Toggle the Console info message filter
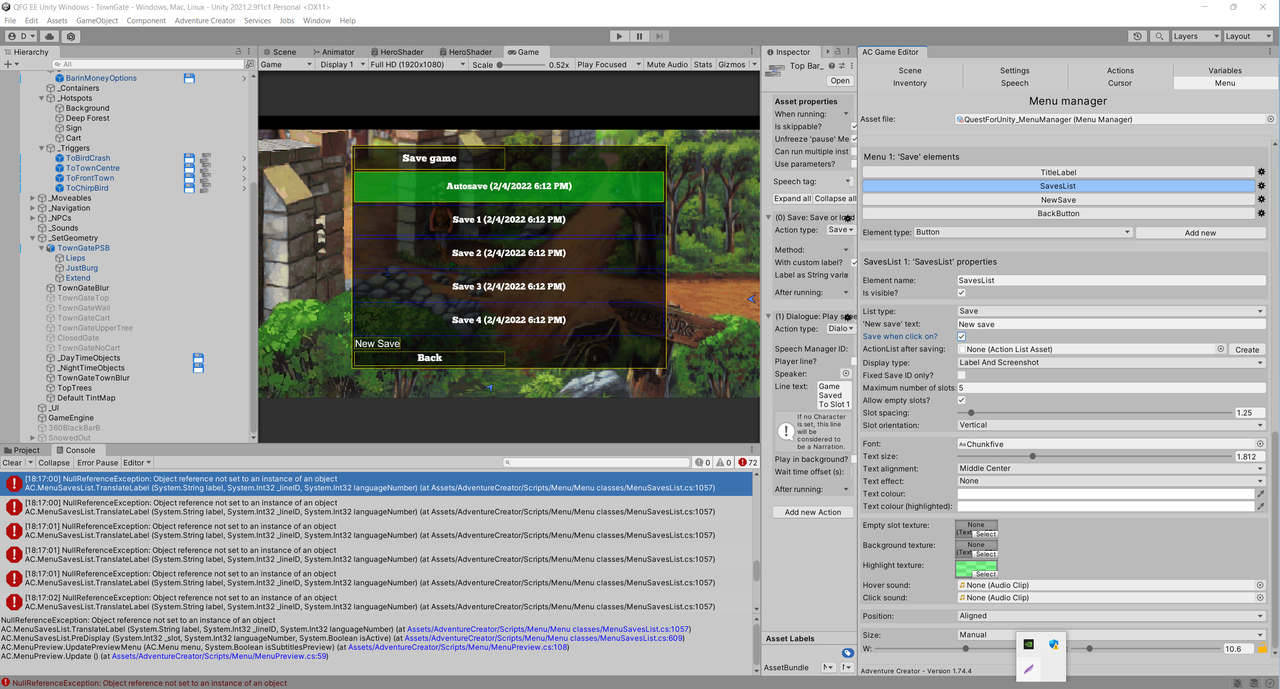The height and width of the screenshot is (689, 1280). pos(703,463)
